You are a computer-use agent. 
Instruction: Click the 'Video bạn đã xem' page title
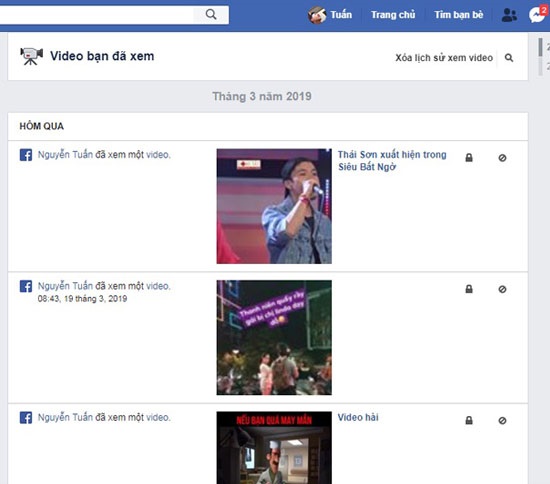[102, 56]
